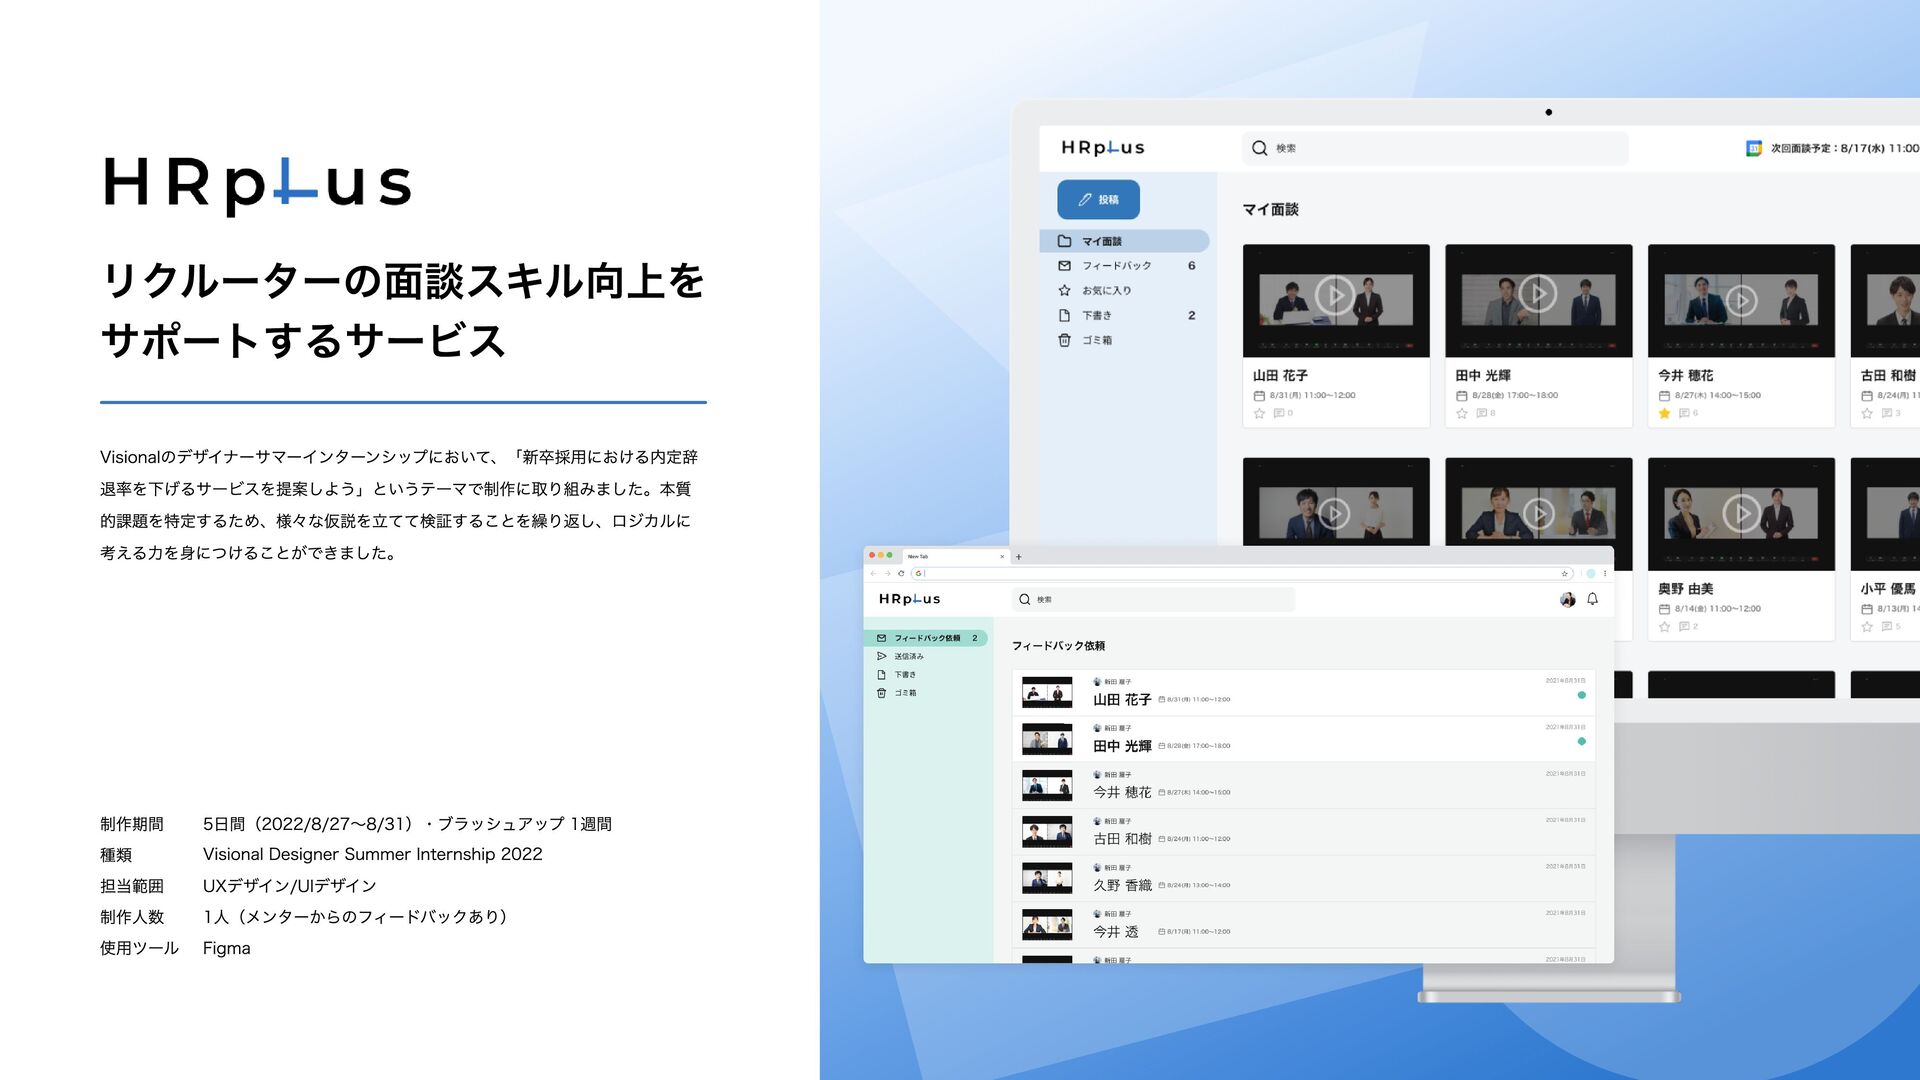Viewport: 1920px width, 1080px height.
Task: Click the HRplus logo in the monitor app header
Action: click(x=1103, y=148)
